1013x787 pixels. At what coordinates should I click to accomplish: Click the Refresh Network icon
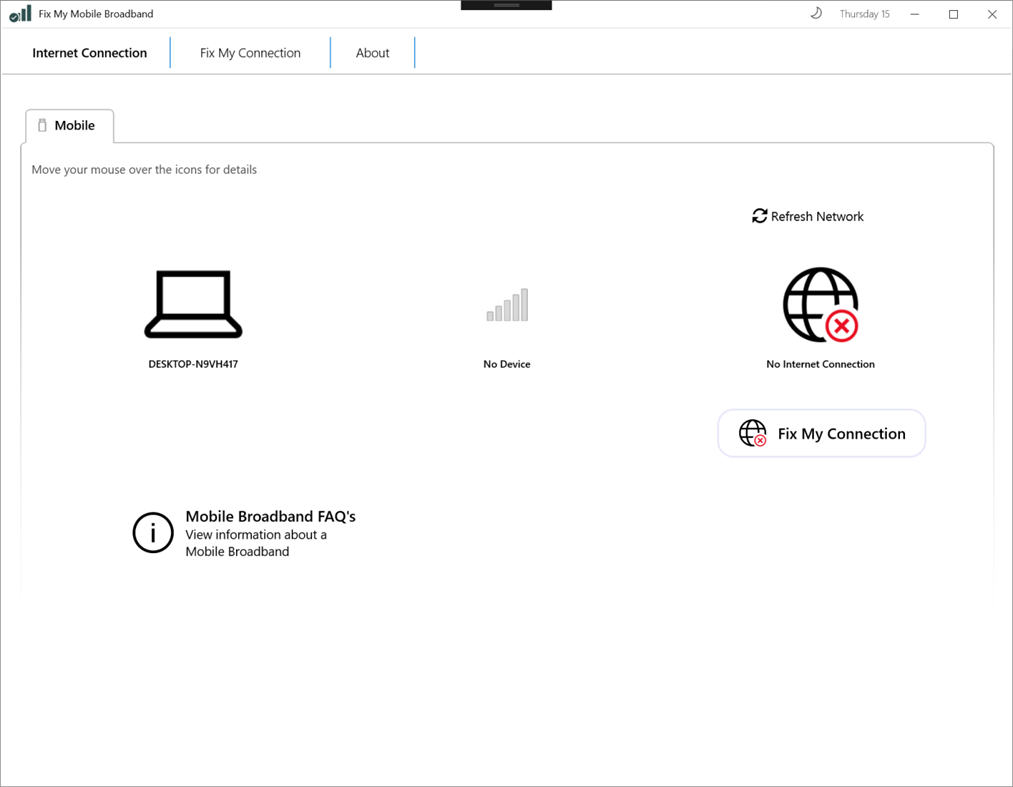tap(759, 215)
